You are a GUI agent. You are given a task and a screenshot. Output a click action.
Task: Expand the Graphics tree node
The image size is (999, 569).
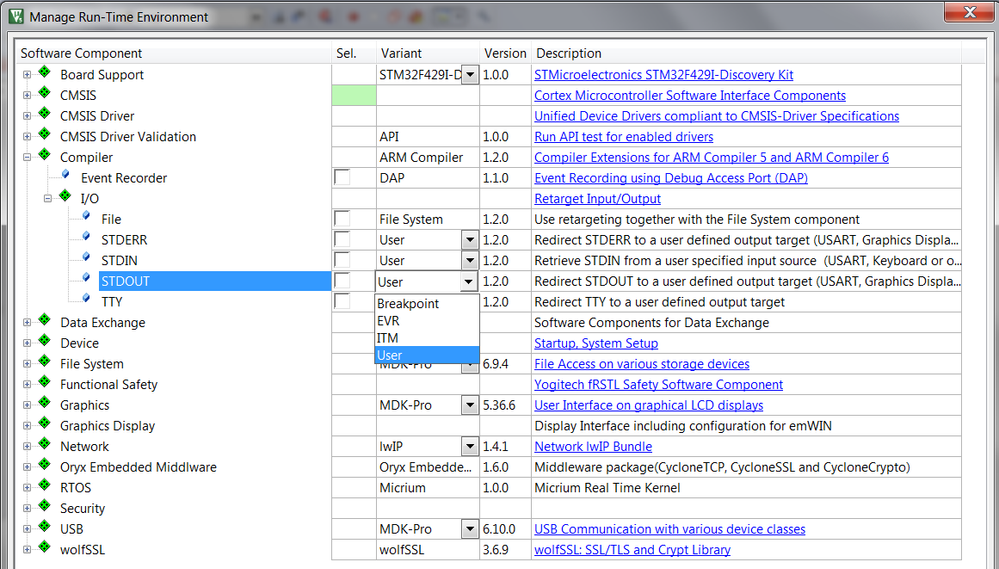[x=27, y=405]
